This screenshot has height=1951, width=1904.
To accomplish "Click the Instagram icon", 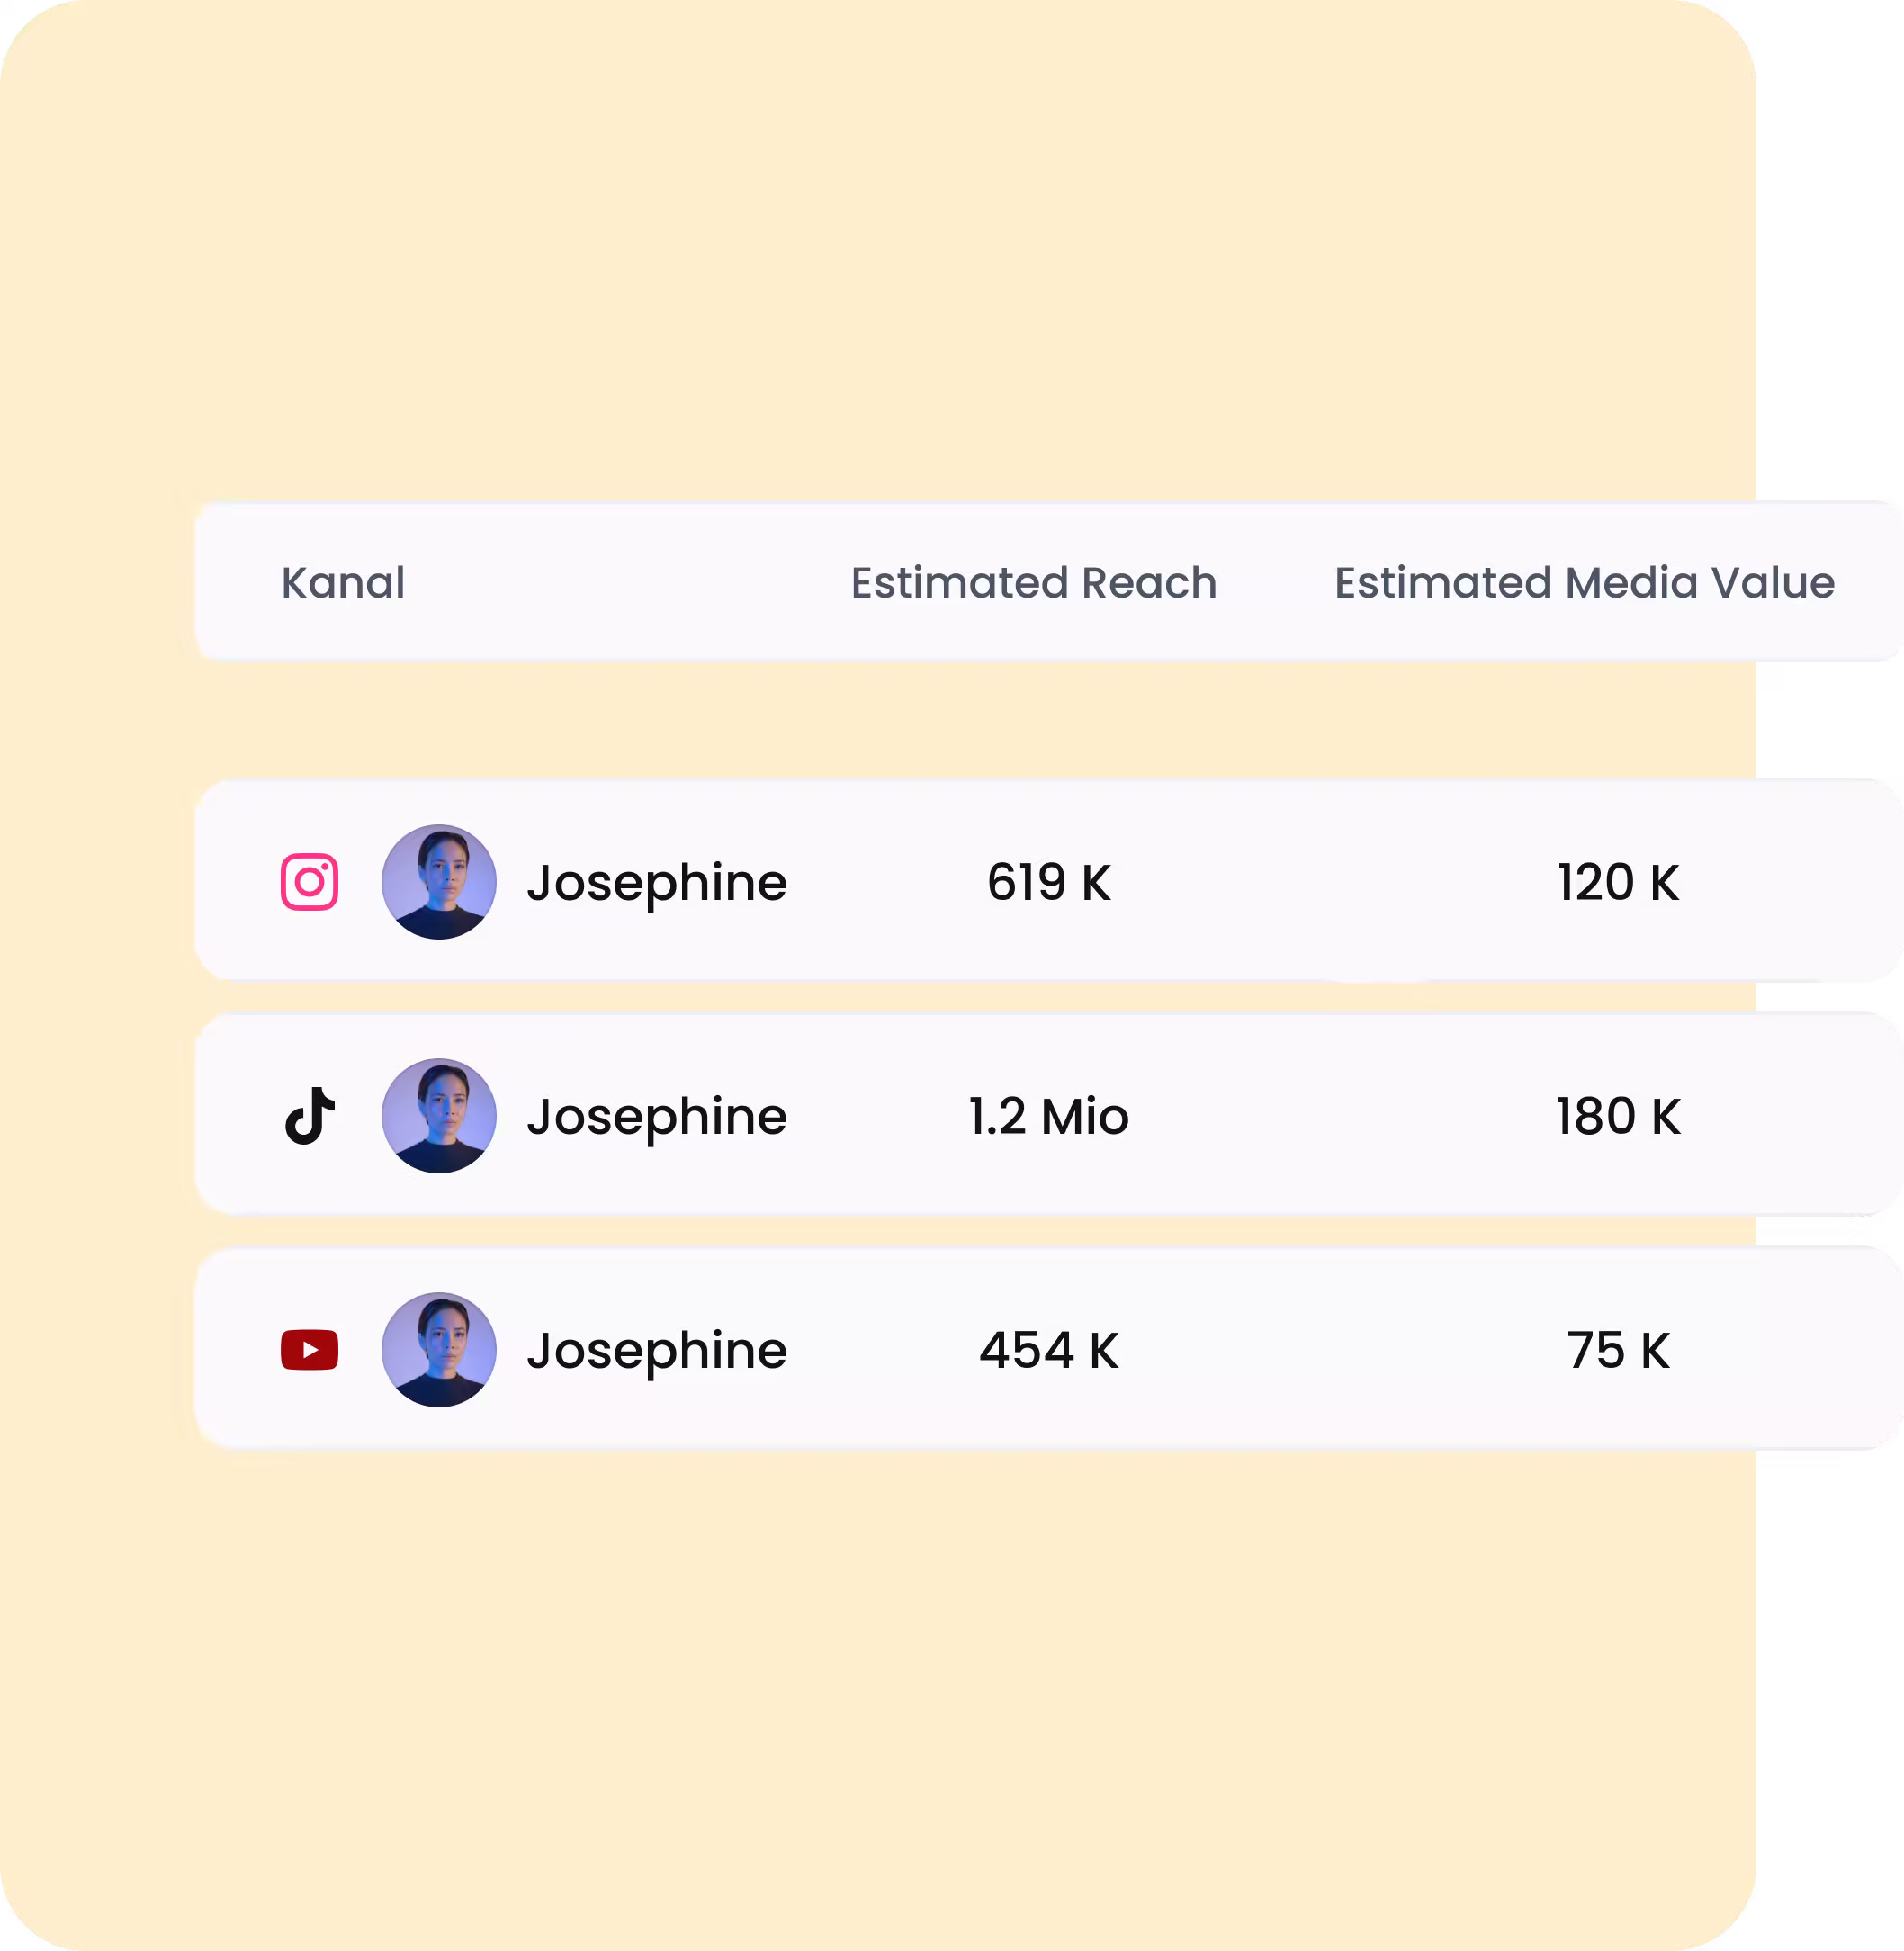I will click(x=309, y=882).
